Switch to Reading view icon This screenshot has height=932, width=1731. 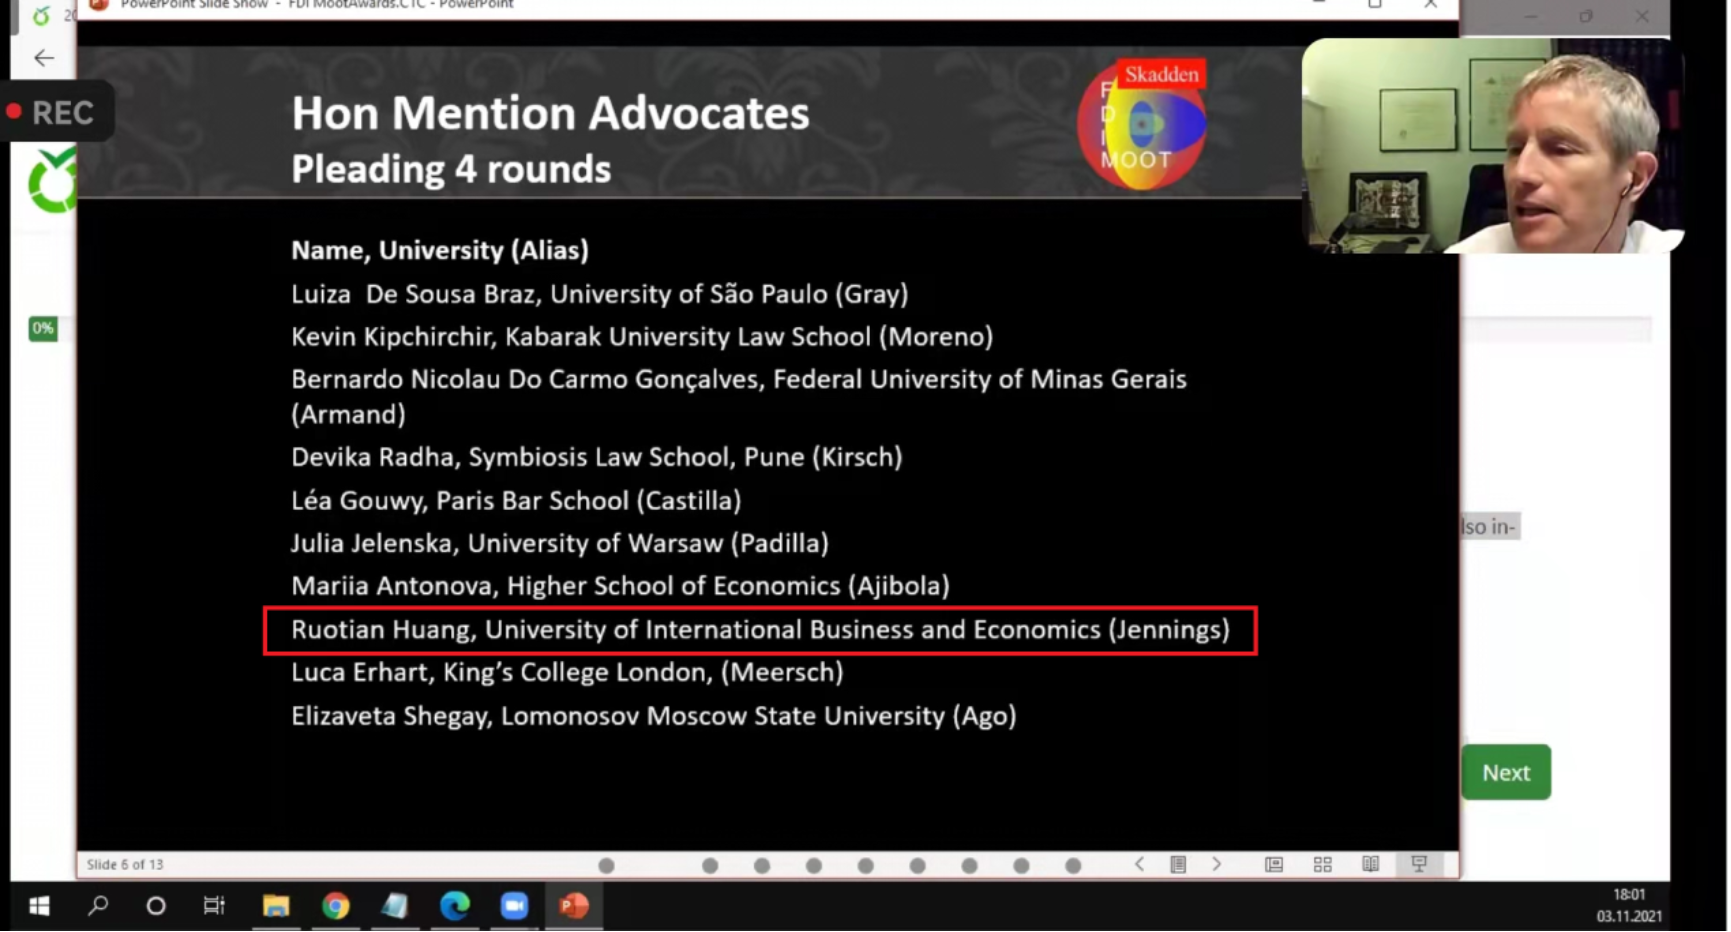pyautogui.click(x=1370, y=864)
